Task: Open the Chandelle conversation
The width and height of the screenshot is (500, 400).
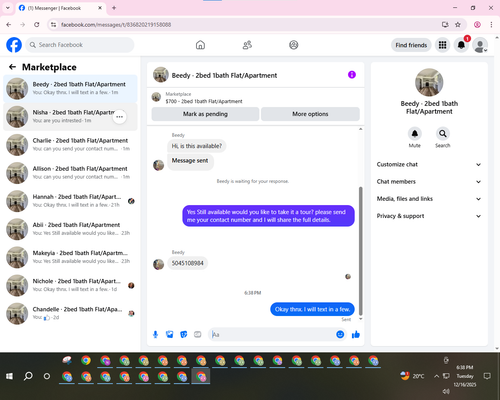Action: click(x=70, y=313)
